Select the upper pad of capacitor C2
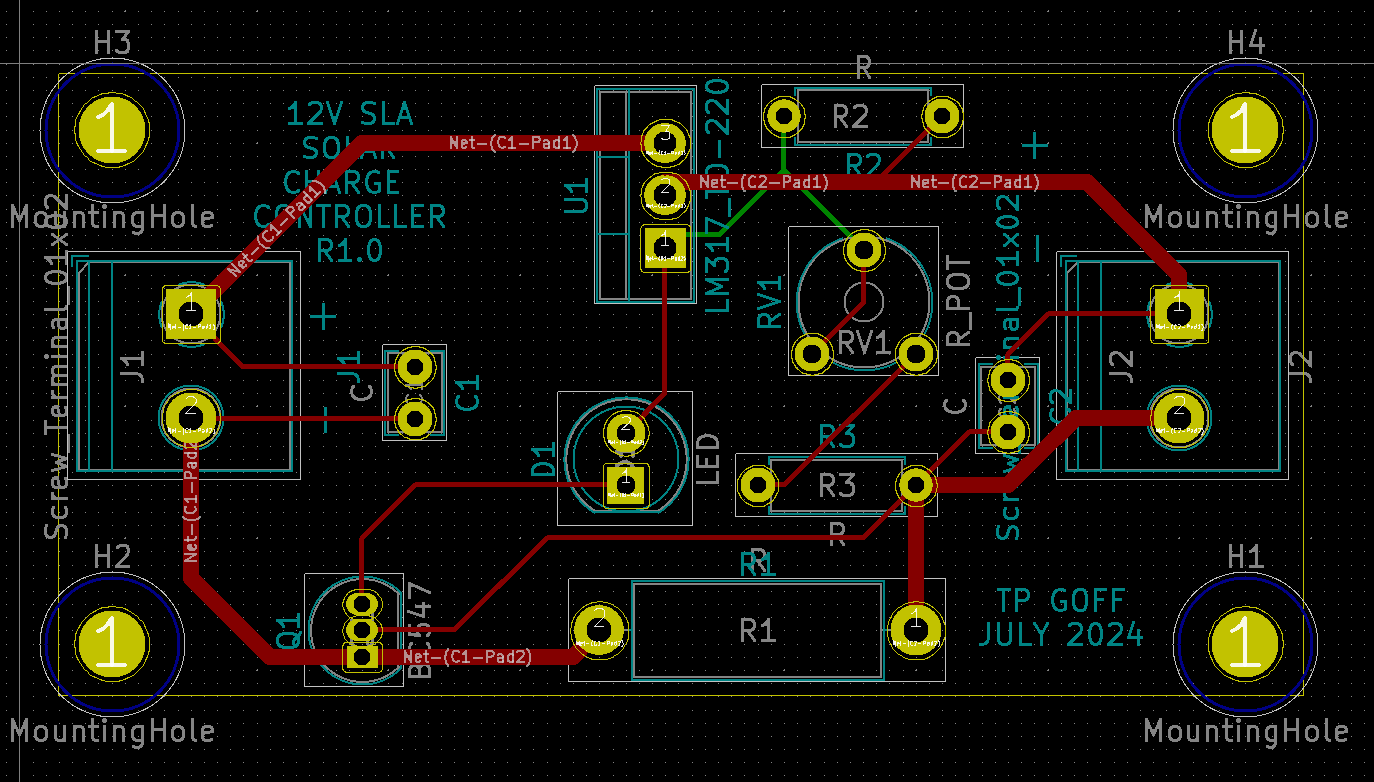The height and width of the screenshot is (782, 1374). click(1008, 380)
